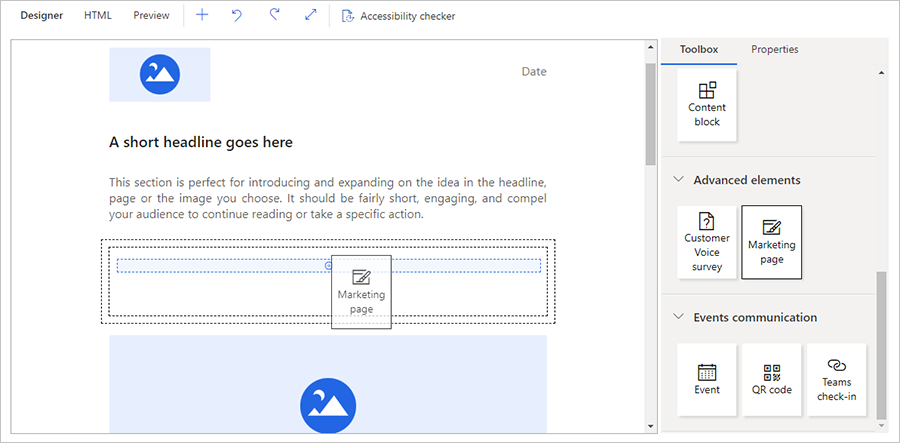Open the Preview tab

pyautogui.click(x=151, y=16)
